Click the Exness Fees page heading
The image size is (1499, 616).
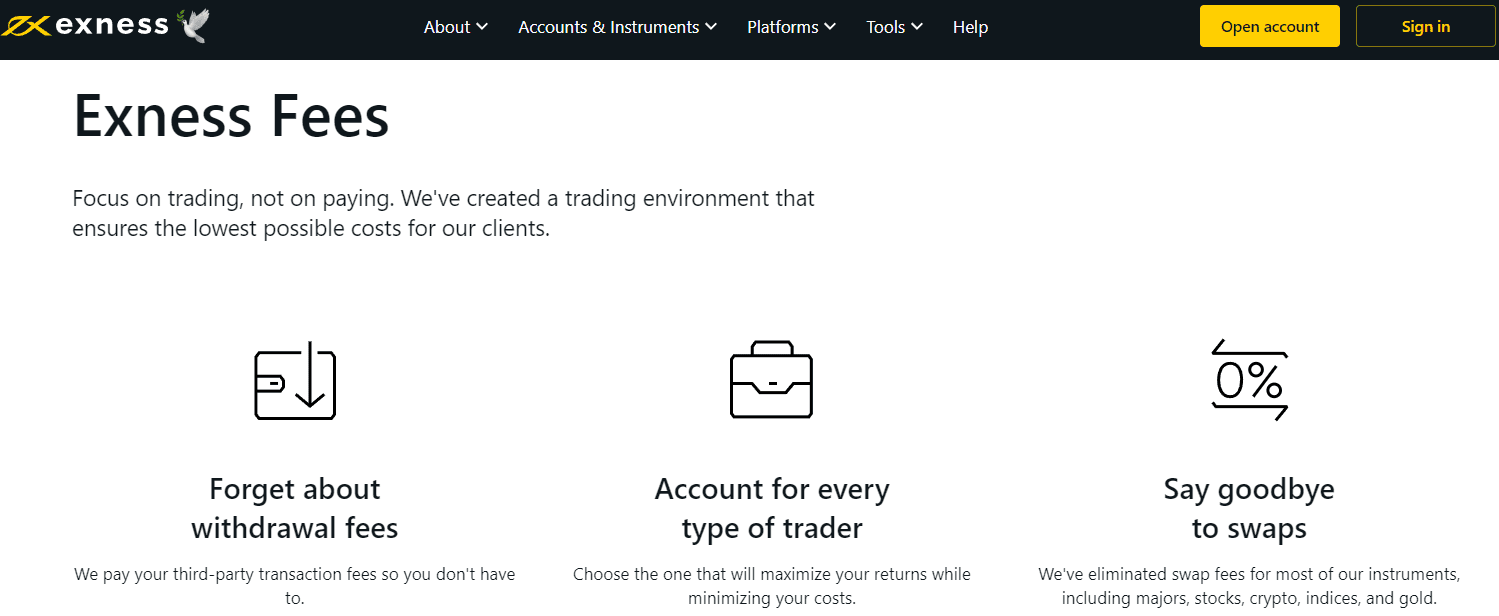(x=230, y=116)
